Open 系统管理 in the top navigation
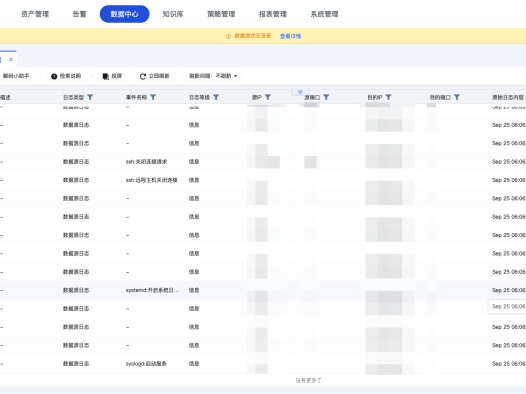The height and width of the screenshot is (394, 526). click(324, 14)
